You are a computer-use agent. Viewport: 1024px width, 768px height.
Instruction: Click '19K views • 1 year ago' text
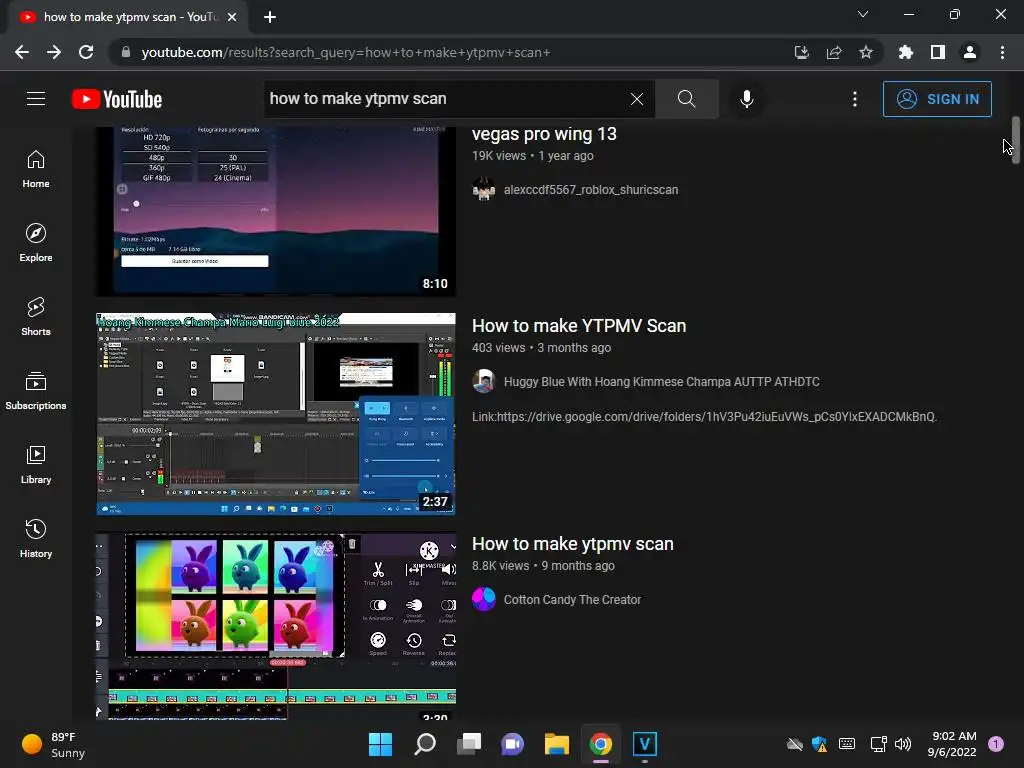tap(533, 156)
